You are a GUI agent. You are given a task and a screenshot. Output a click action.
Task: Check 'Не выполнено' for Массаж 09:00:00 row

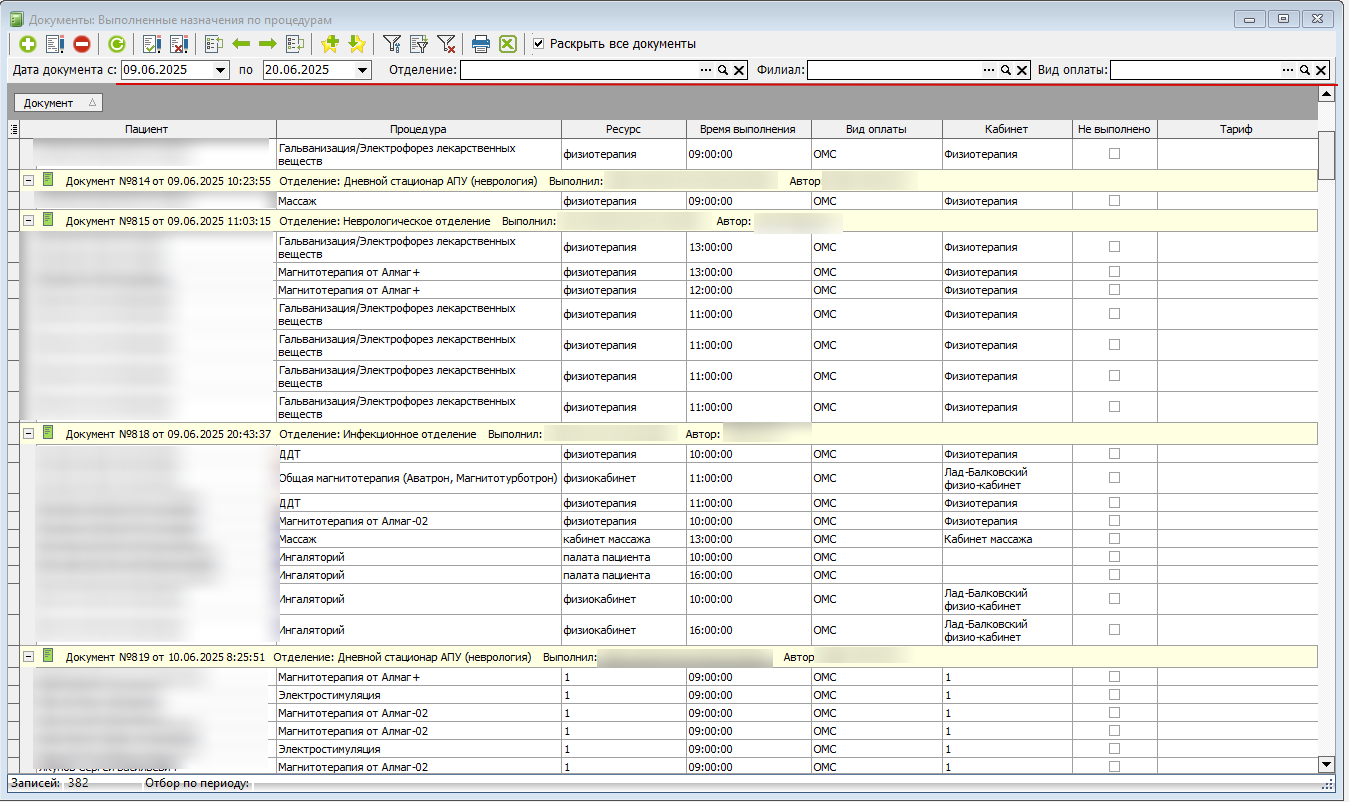tap(1114, 200)
